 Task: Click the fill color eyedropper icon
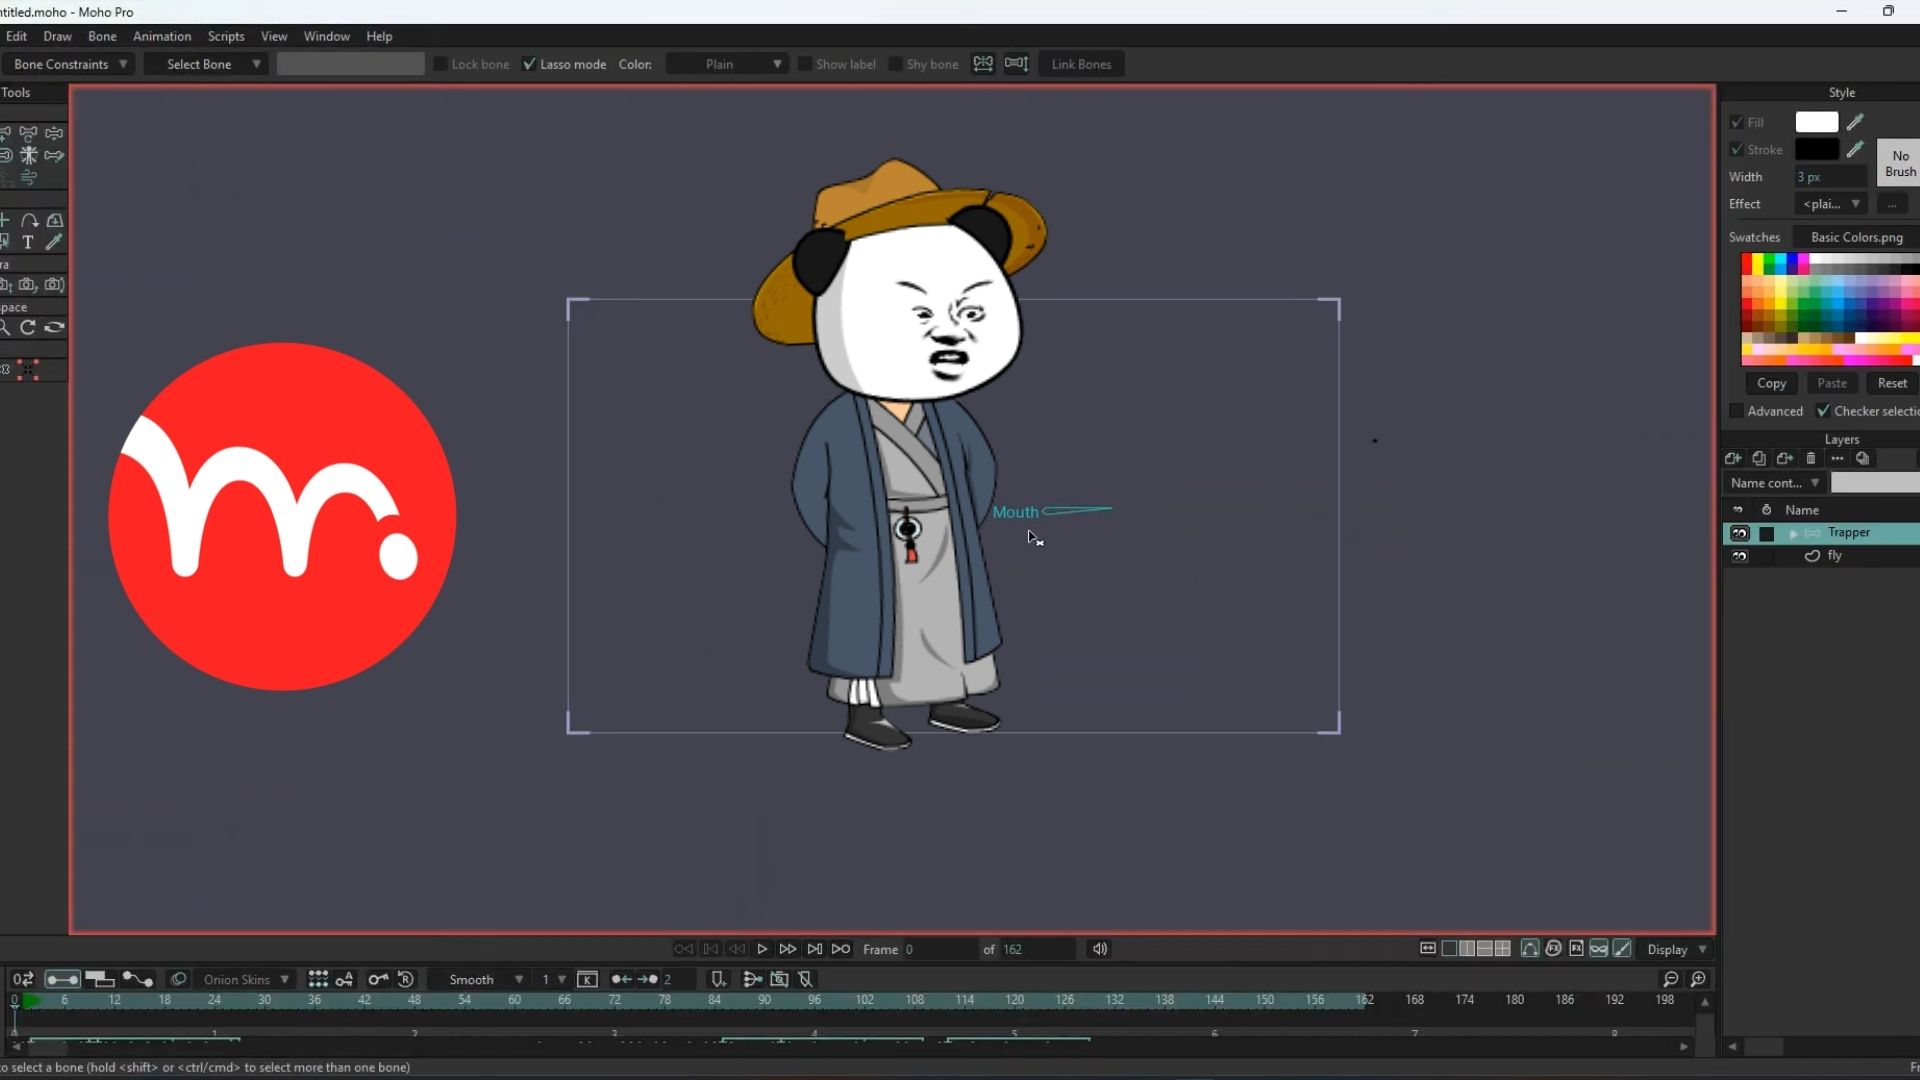[x=1855, y=122]
